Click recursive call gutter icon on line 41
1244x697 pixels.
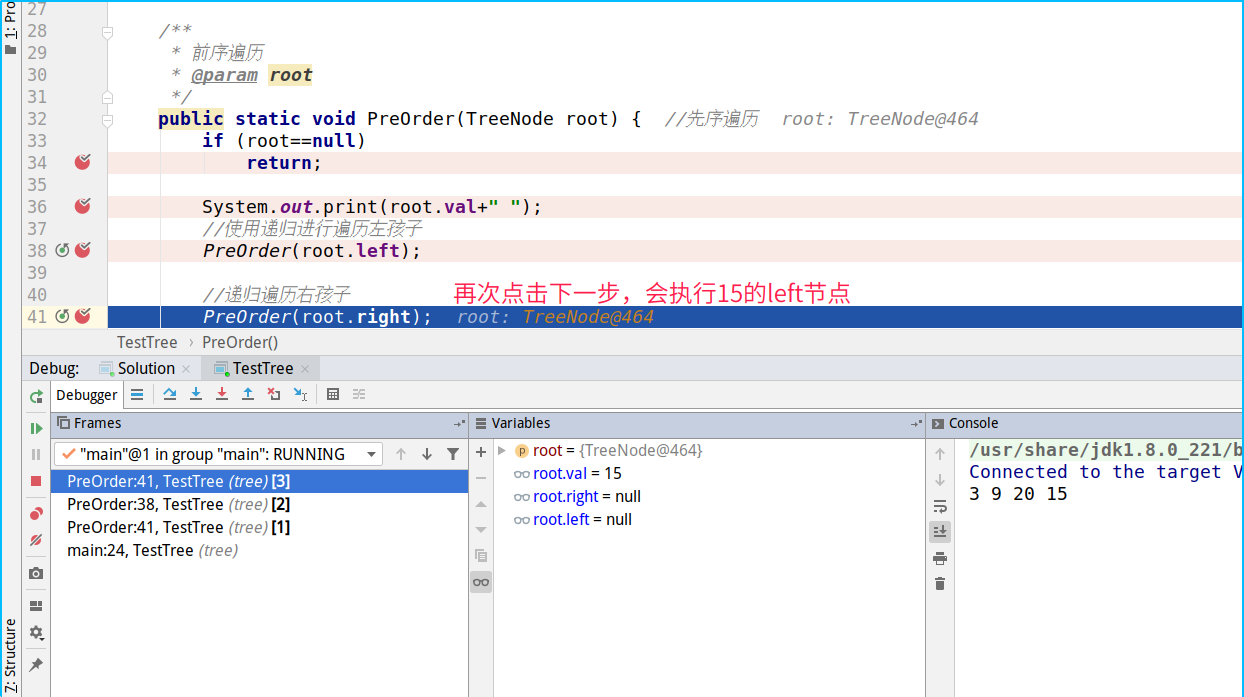click(x=62, y=316)
